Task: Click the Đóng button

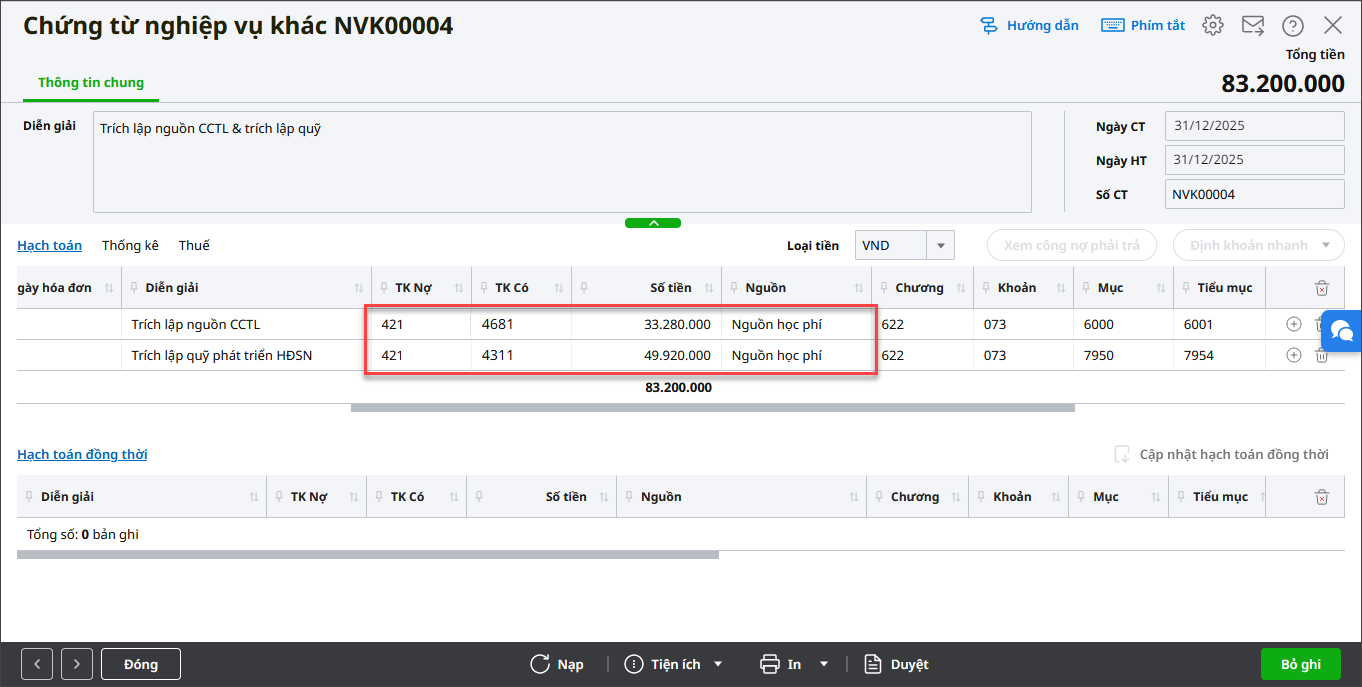Action: point(141,664)
